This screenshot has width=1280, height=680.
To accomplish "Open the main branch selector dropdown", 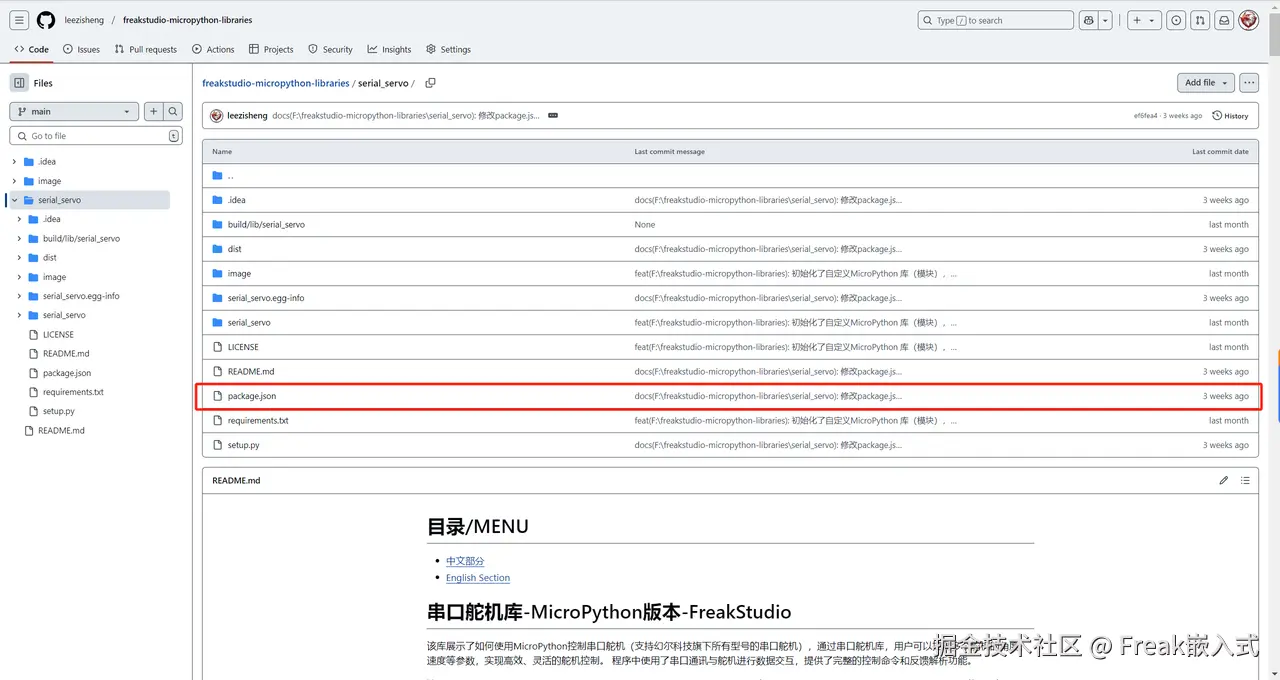I will pyautogui.click(x=74, y=112).
